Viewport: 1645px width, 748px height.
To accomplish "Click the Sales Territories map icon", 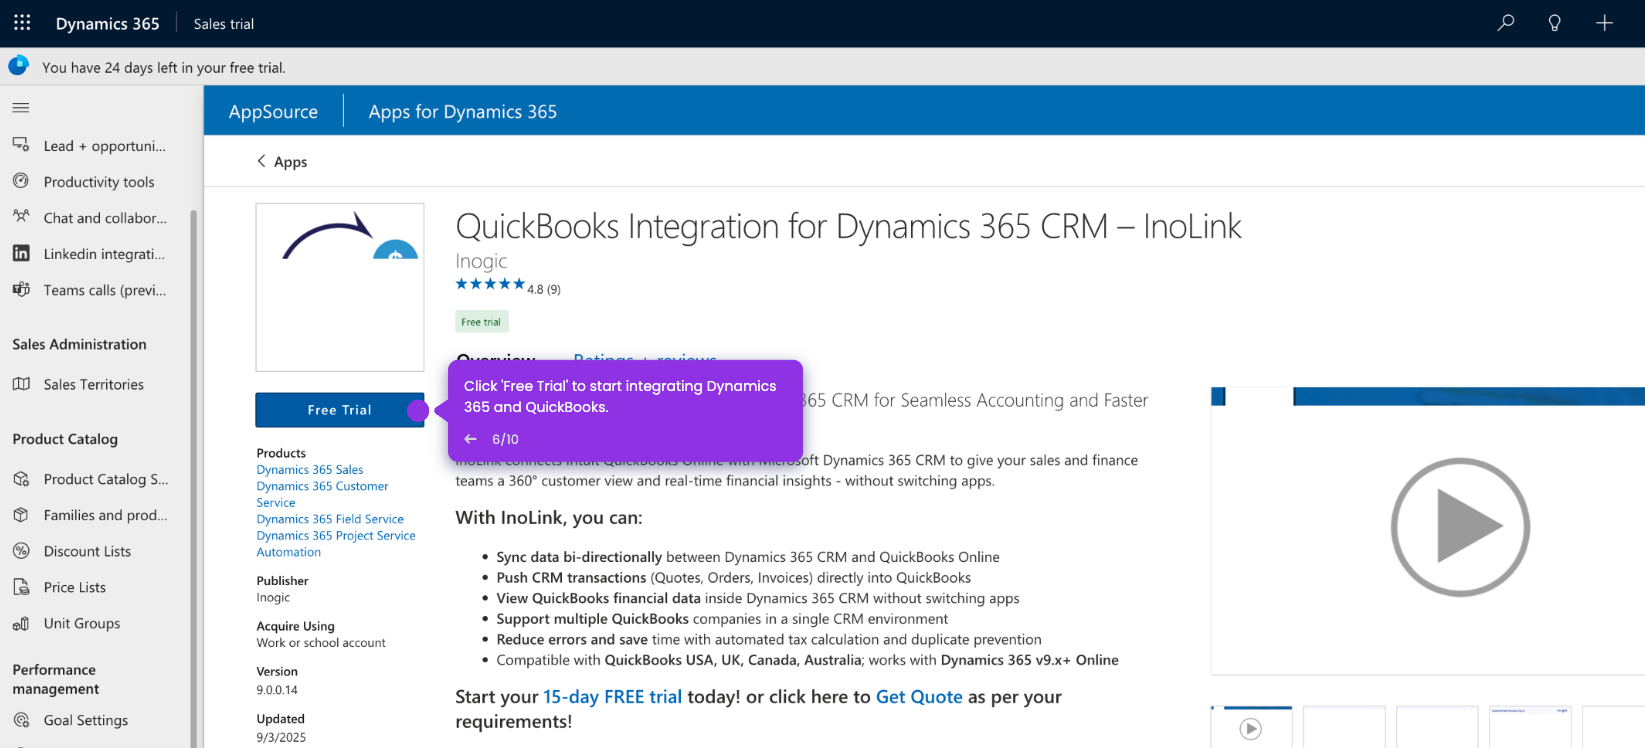I will click(x=21, y=384).
